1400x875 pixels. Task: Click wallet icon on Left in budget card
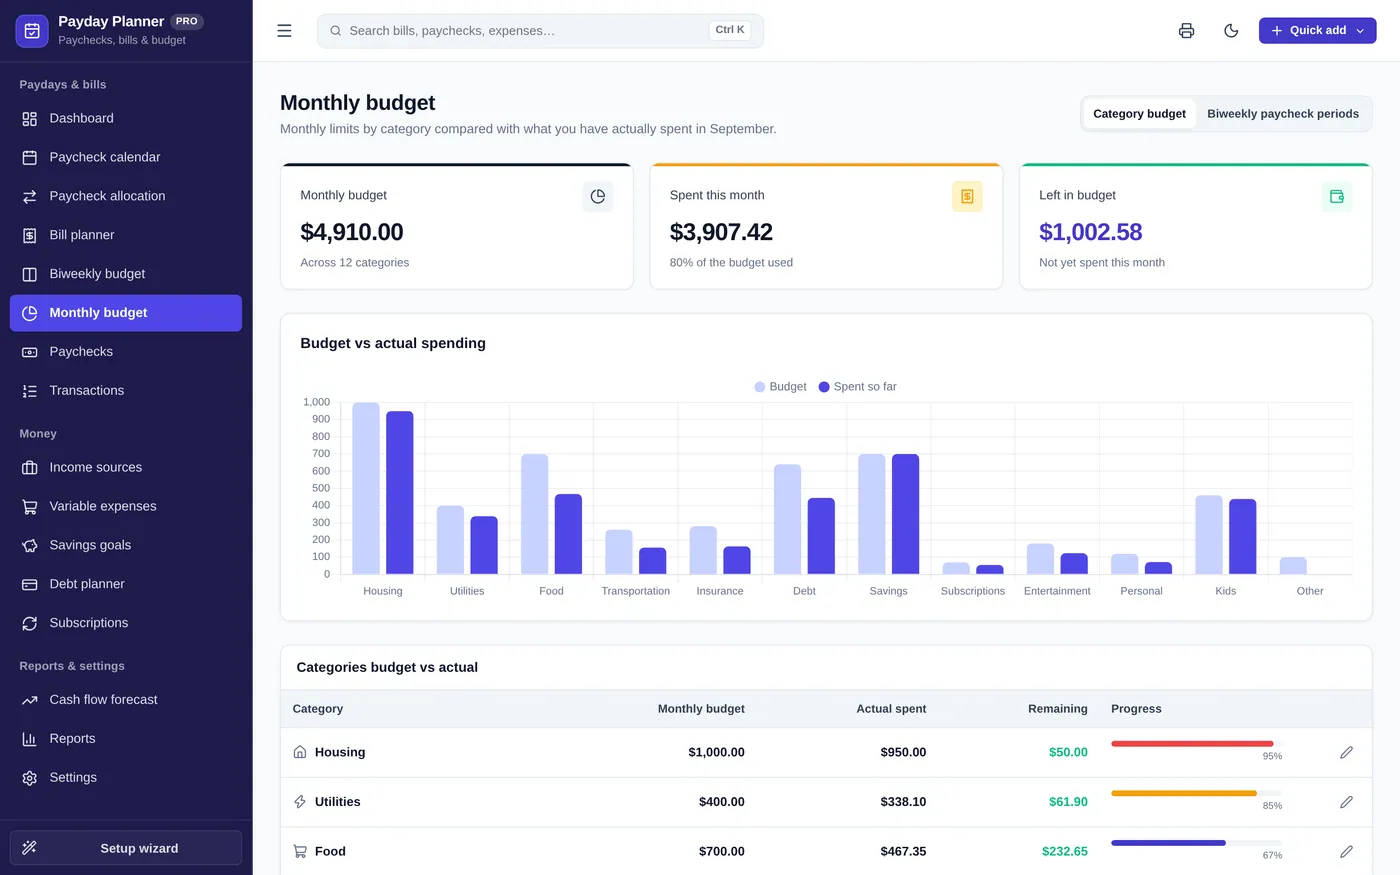pyautogui.click(x=1337, y=196)
